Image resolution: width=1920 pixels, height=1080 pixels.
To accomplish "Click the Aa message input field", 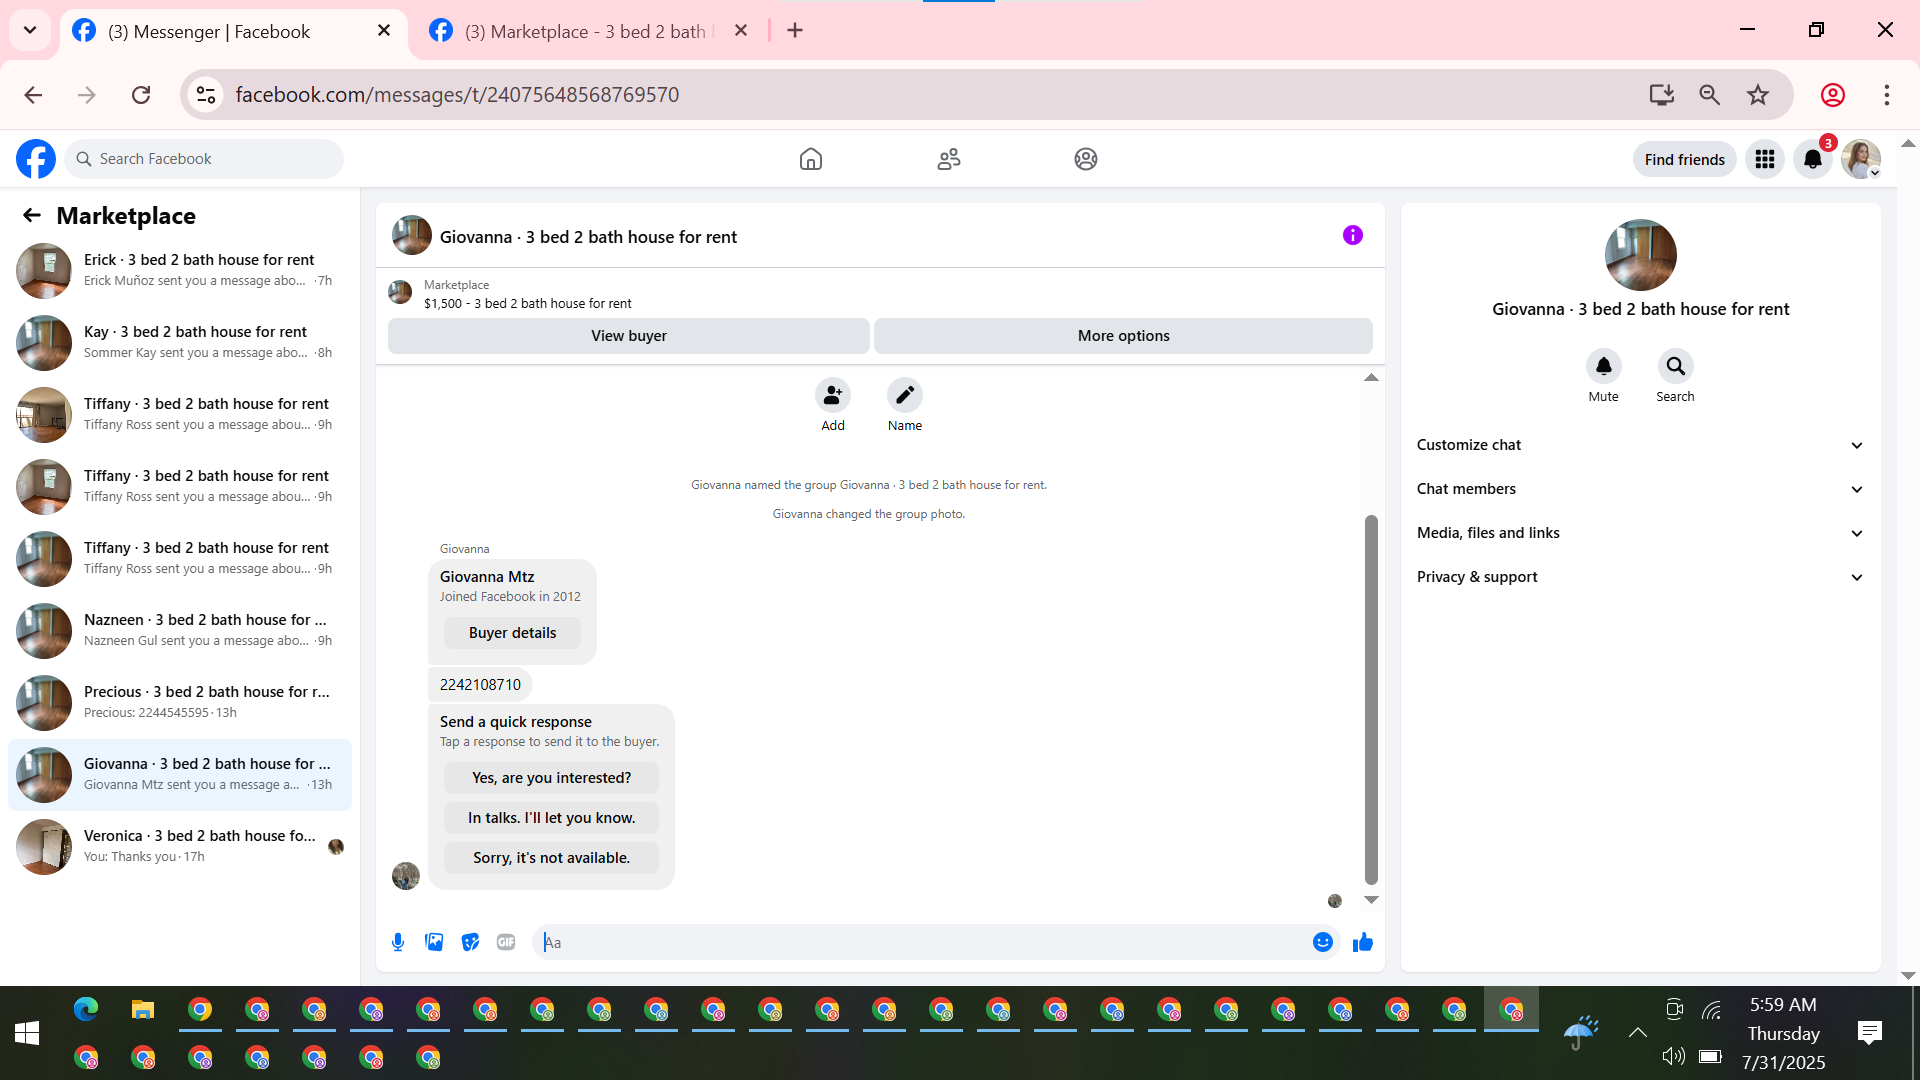I will coord(920,942).
